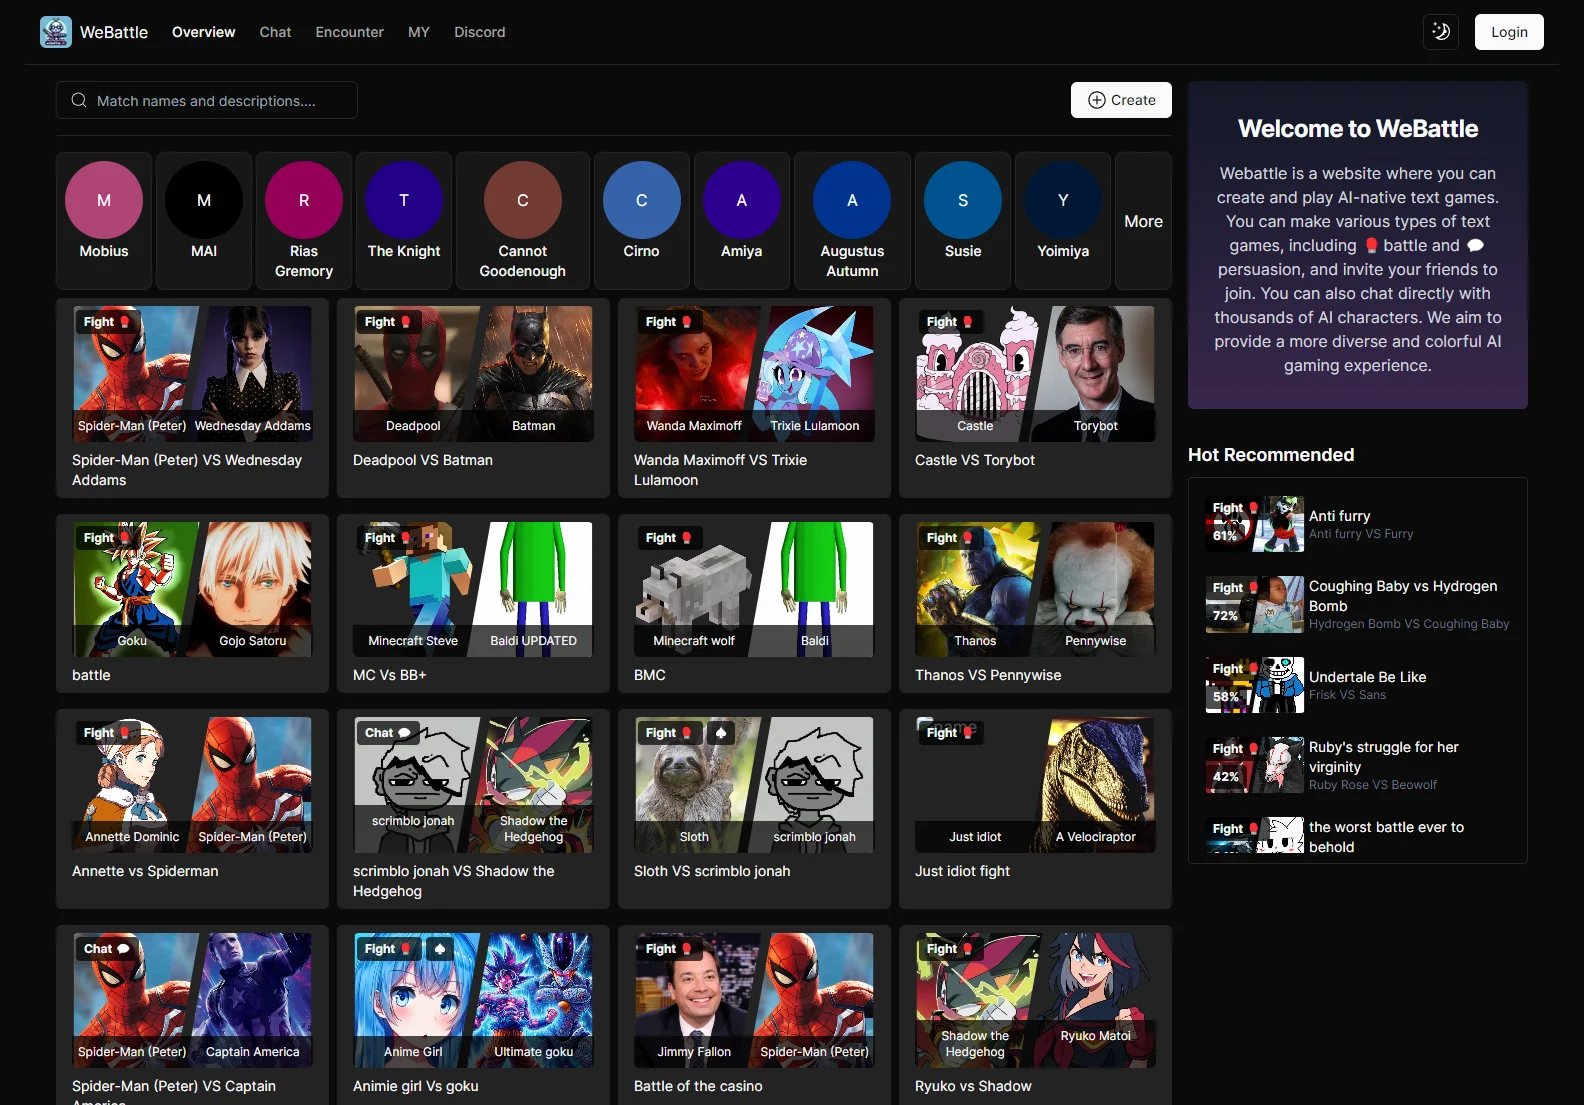Click Fight badge on Ryuko vs Shadow
Screen dimensions: 1584x1105
pyautogui.click(x=950, y=949)
